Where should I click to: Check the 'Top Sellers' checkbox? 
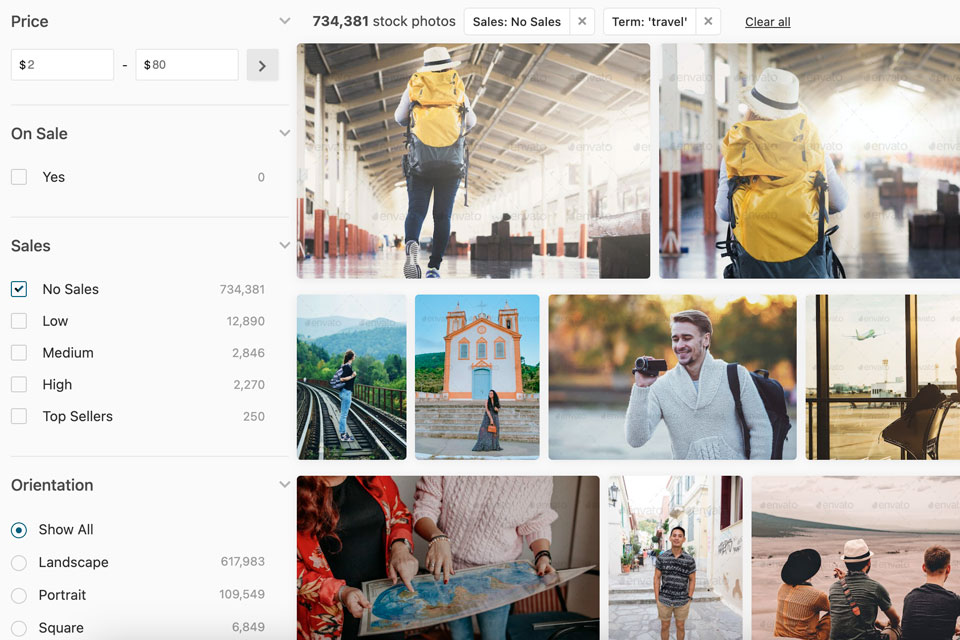pyautogui.click(x=19, y=416)
